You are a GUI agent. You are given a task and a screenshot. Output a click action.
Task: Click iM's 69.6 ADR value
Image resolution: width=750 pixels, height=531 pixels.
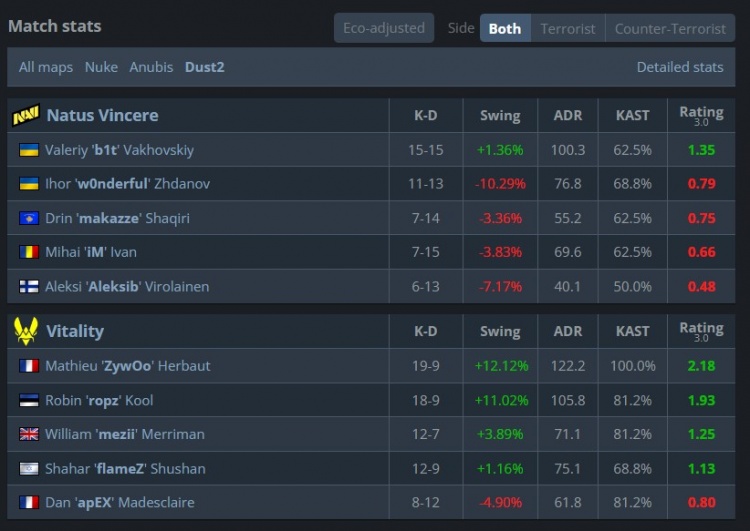(x=568, y=252)
